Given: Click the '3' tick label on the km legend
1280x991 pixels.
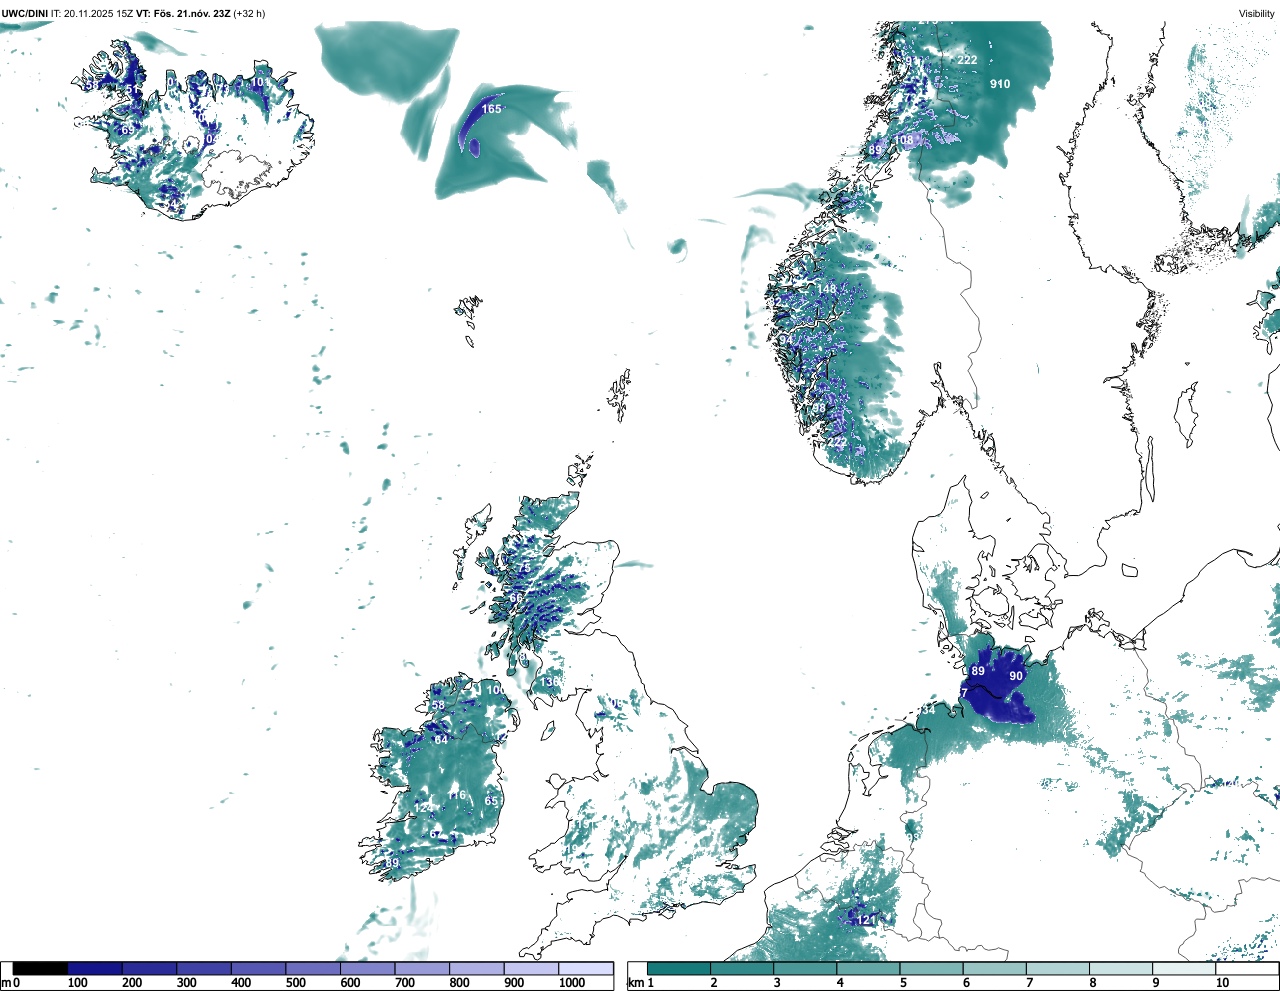Looking at the screenshot, I should pos(777,983).
